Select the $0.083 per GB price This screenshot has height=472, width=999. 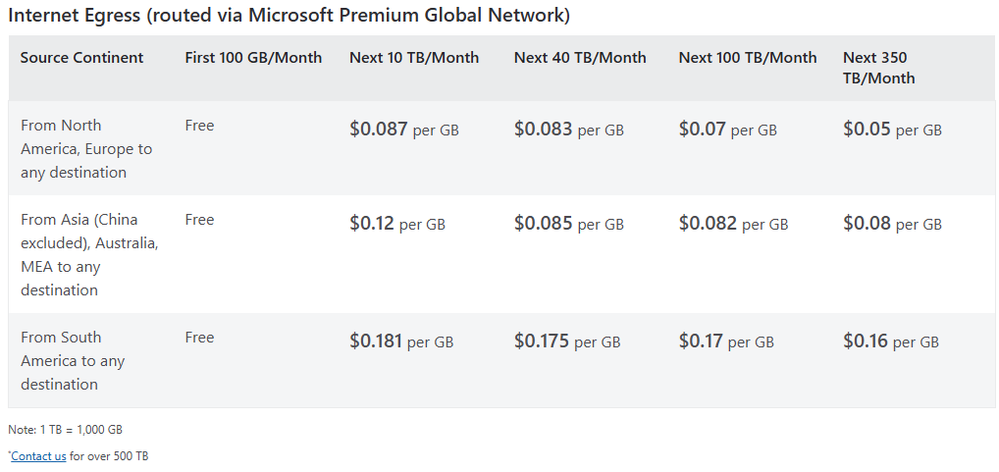click(569, 129)
